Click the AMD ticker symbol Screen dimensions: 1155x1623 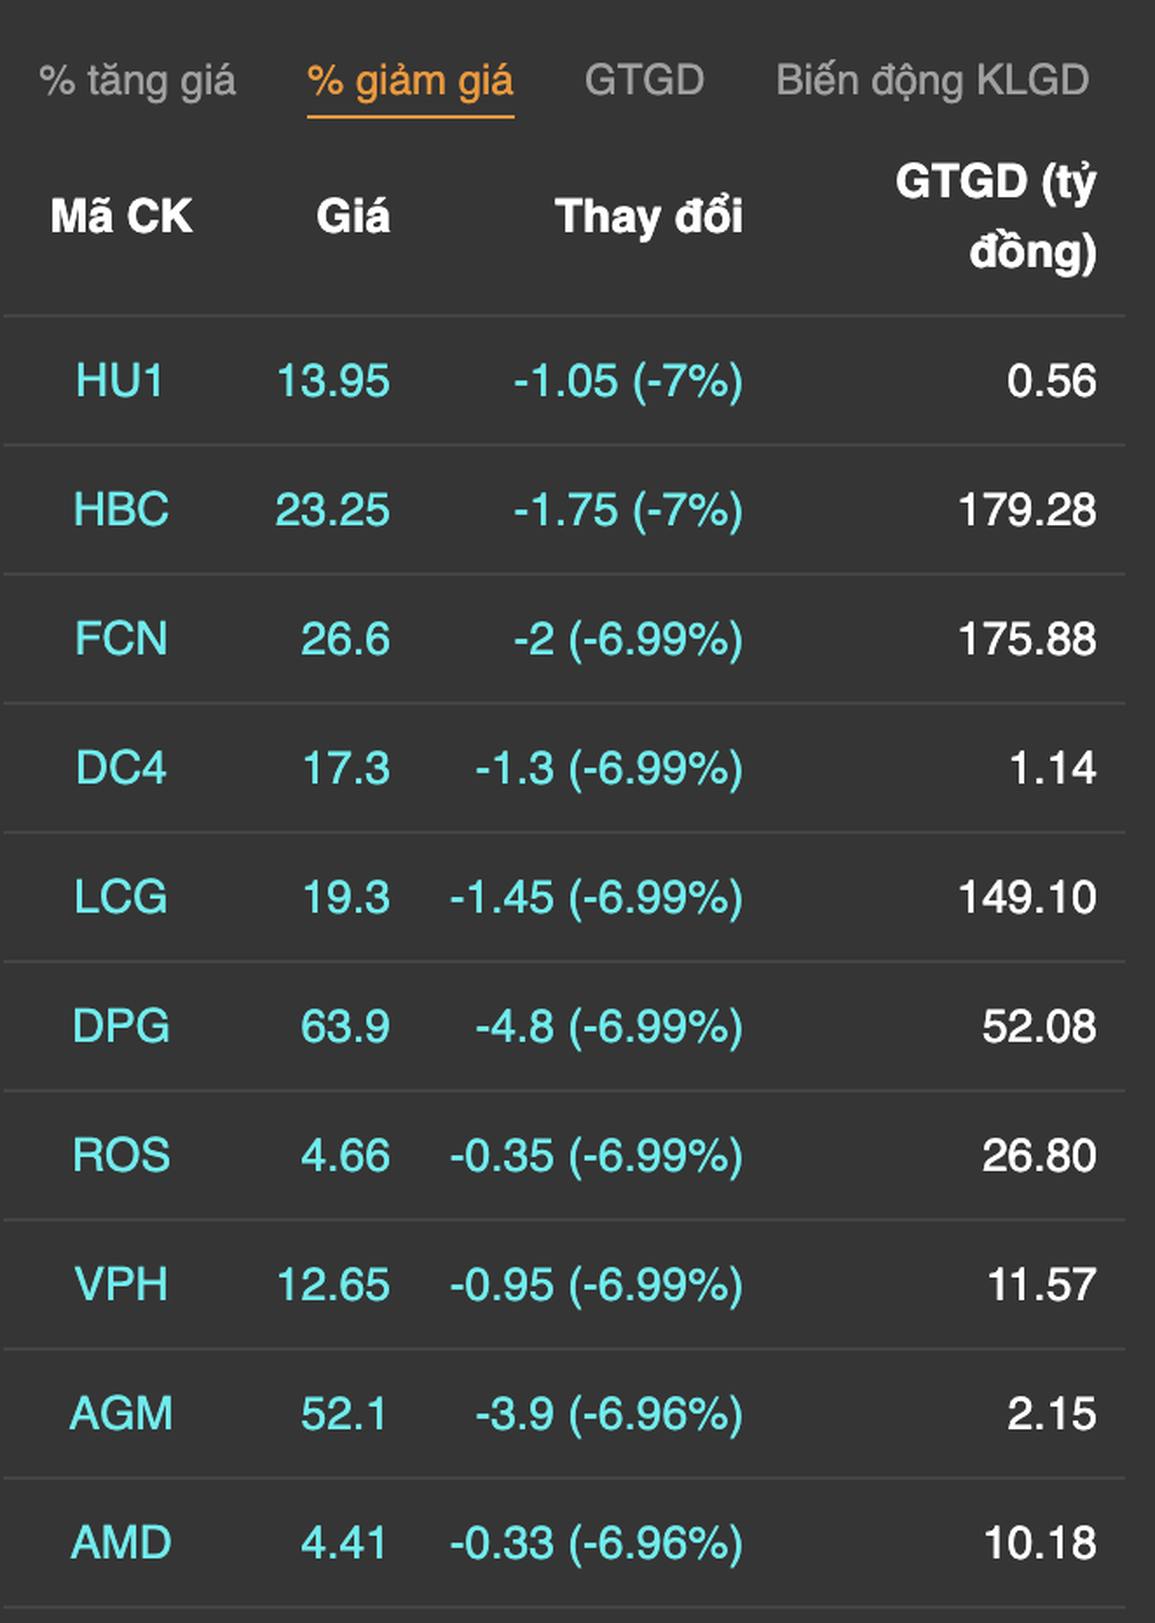121,1542
